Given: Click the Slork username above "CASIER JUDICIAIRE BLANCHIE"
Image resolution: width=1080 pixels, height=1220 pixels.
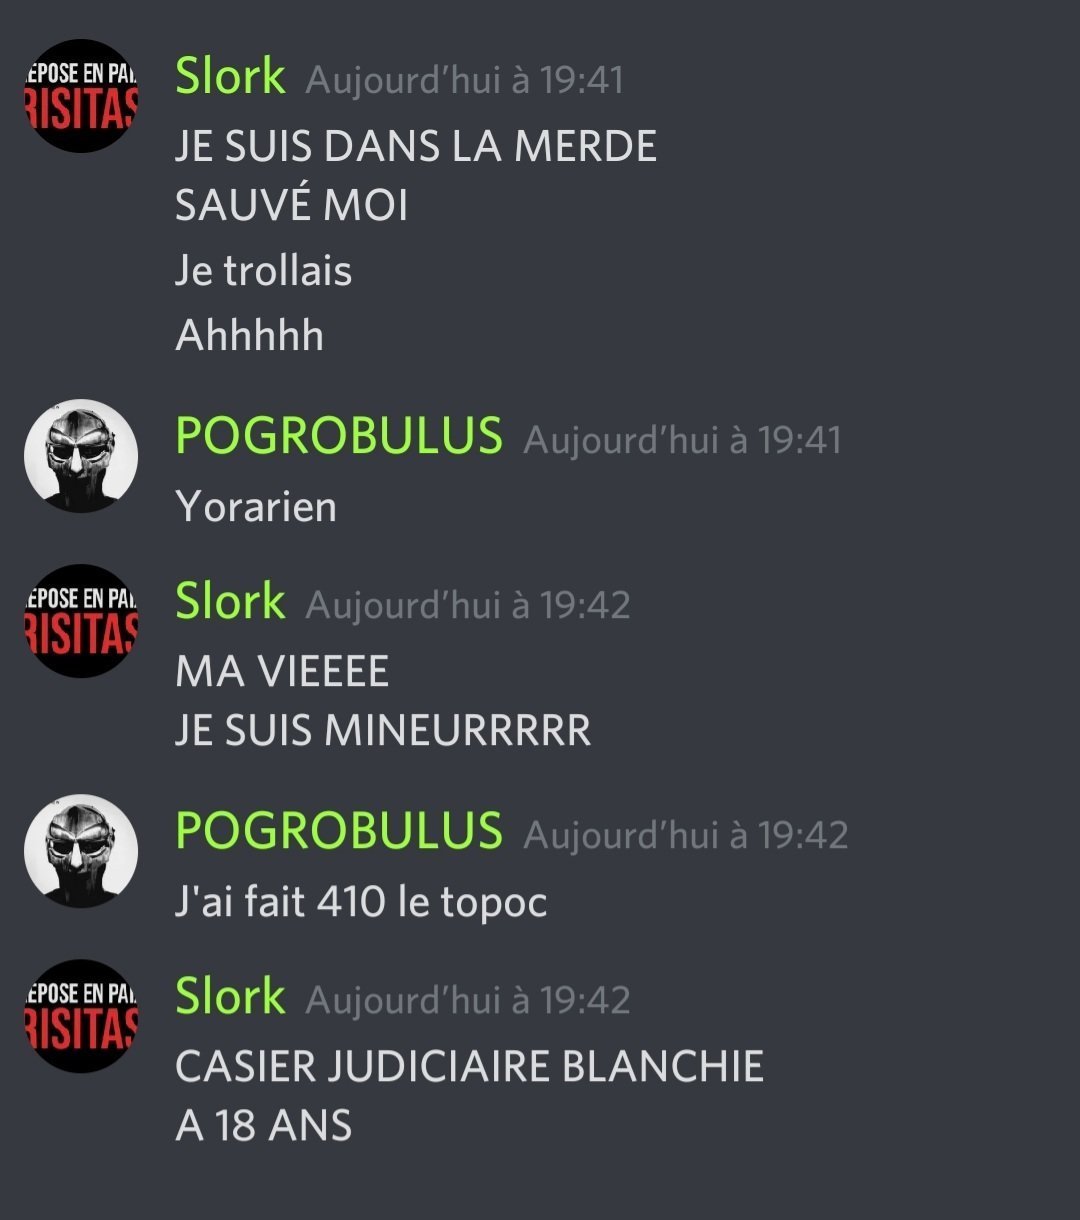Looking at the screenshot, I should 230,997.
